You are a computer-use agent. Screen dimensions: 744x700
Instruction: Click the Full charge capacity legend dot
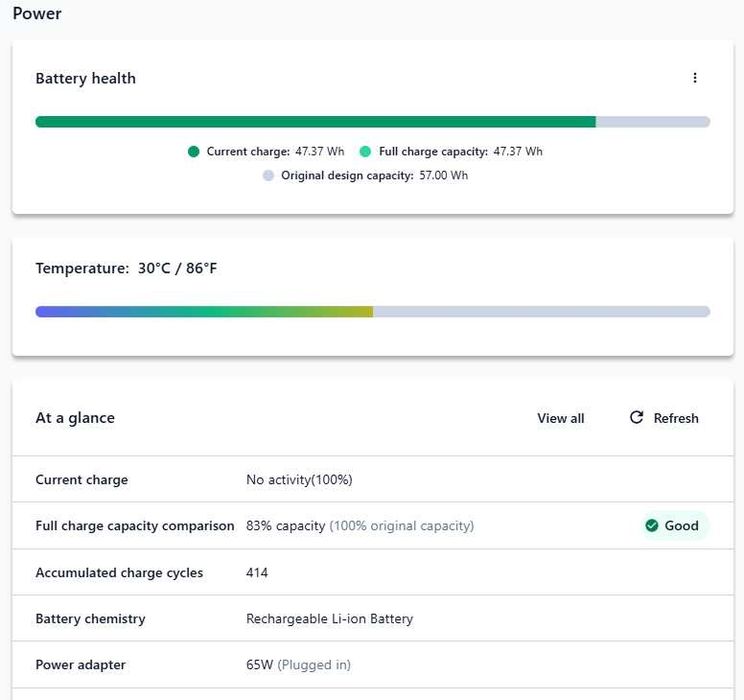[366, 152]
